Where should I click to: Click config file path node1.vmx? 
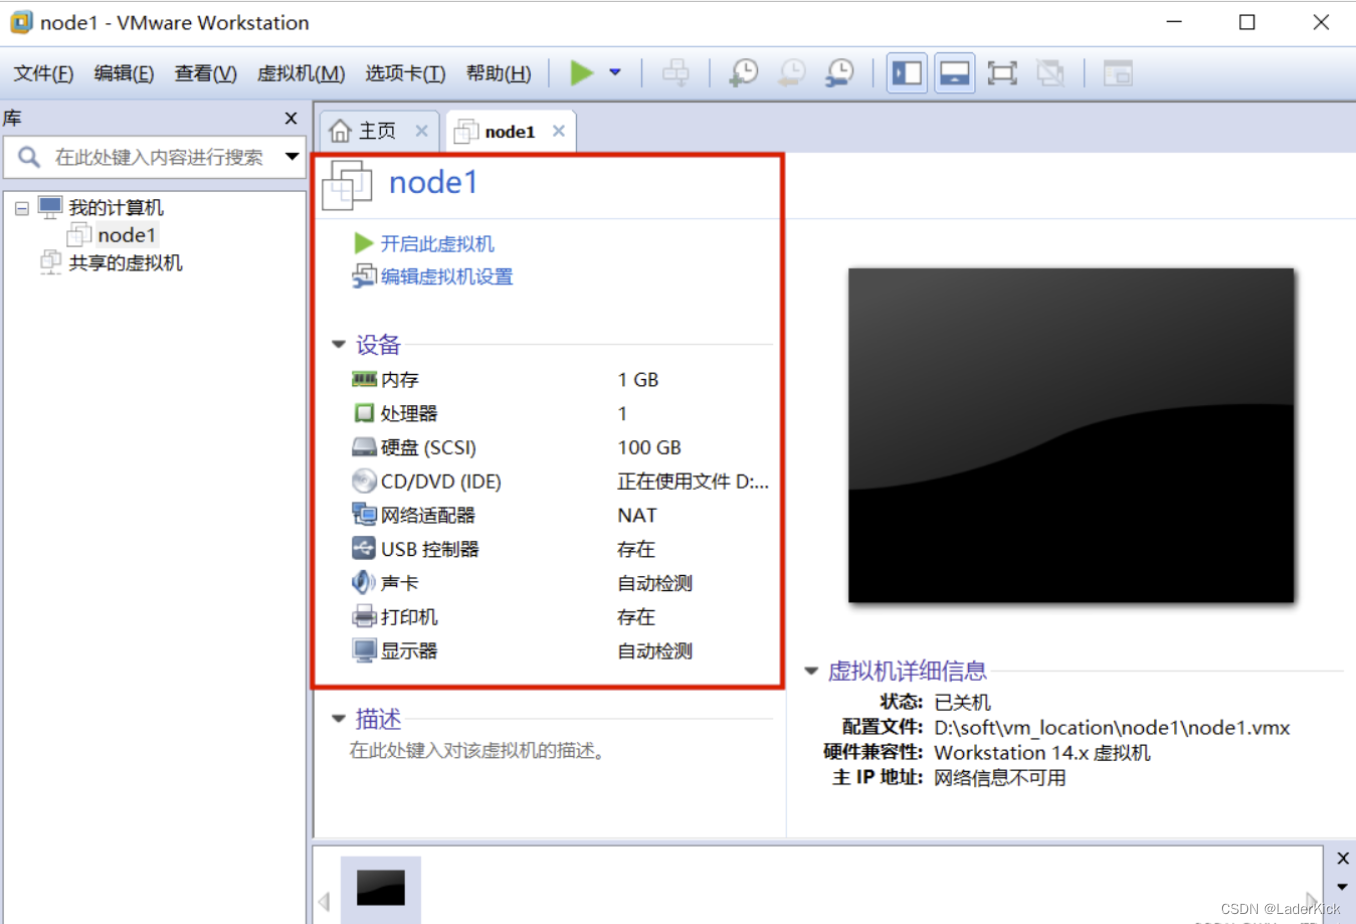click(x=1112, y=728)
